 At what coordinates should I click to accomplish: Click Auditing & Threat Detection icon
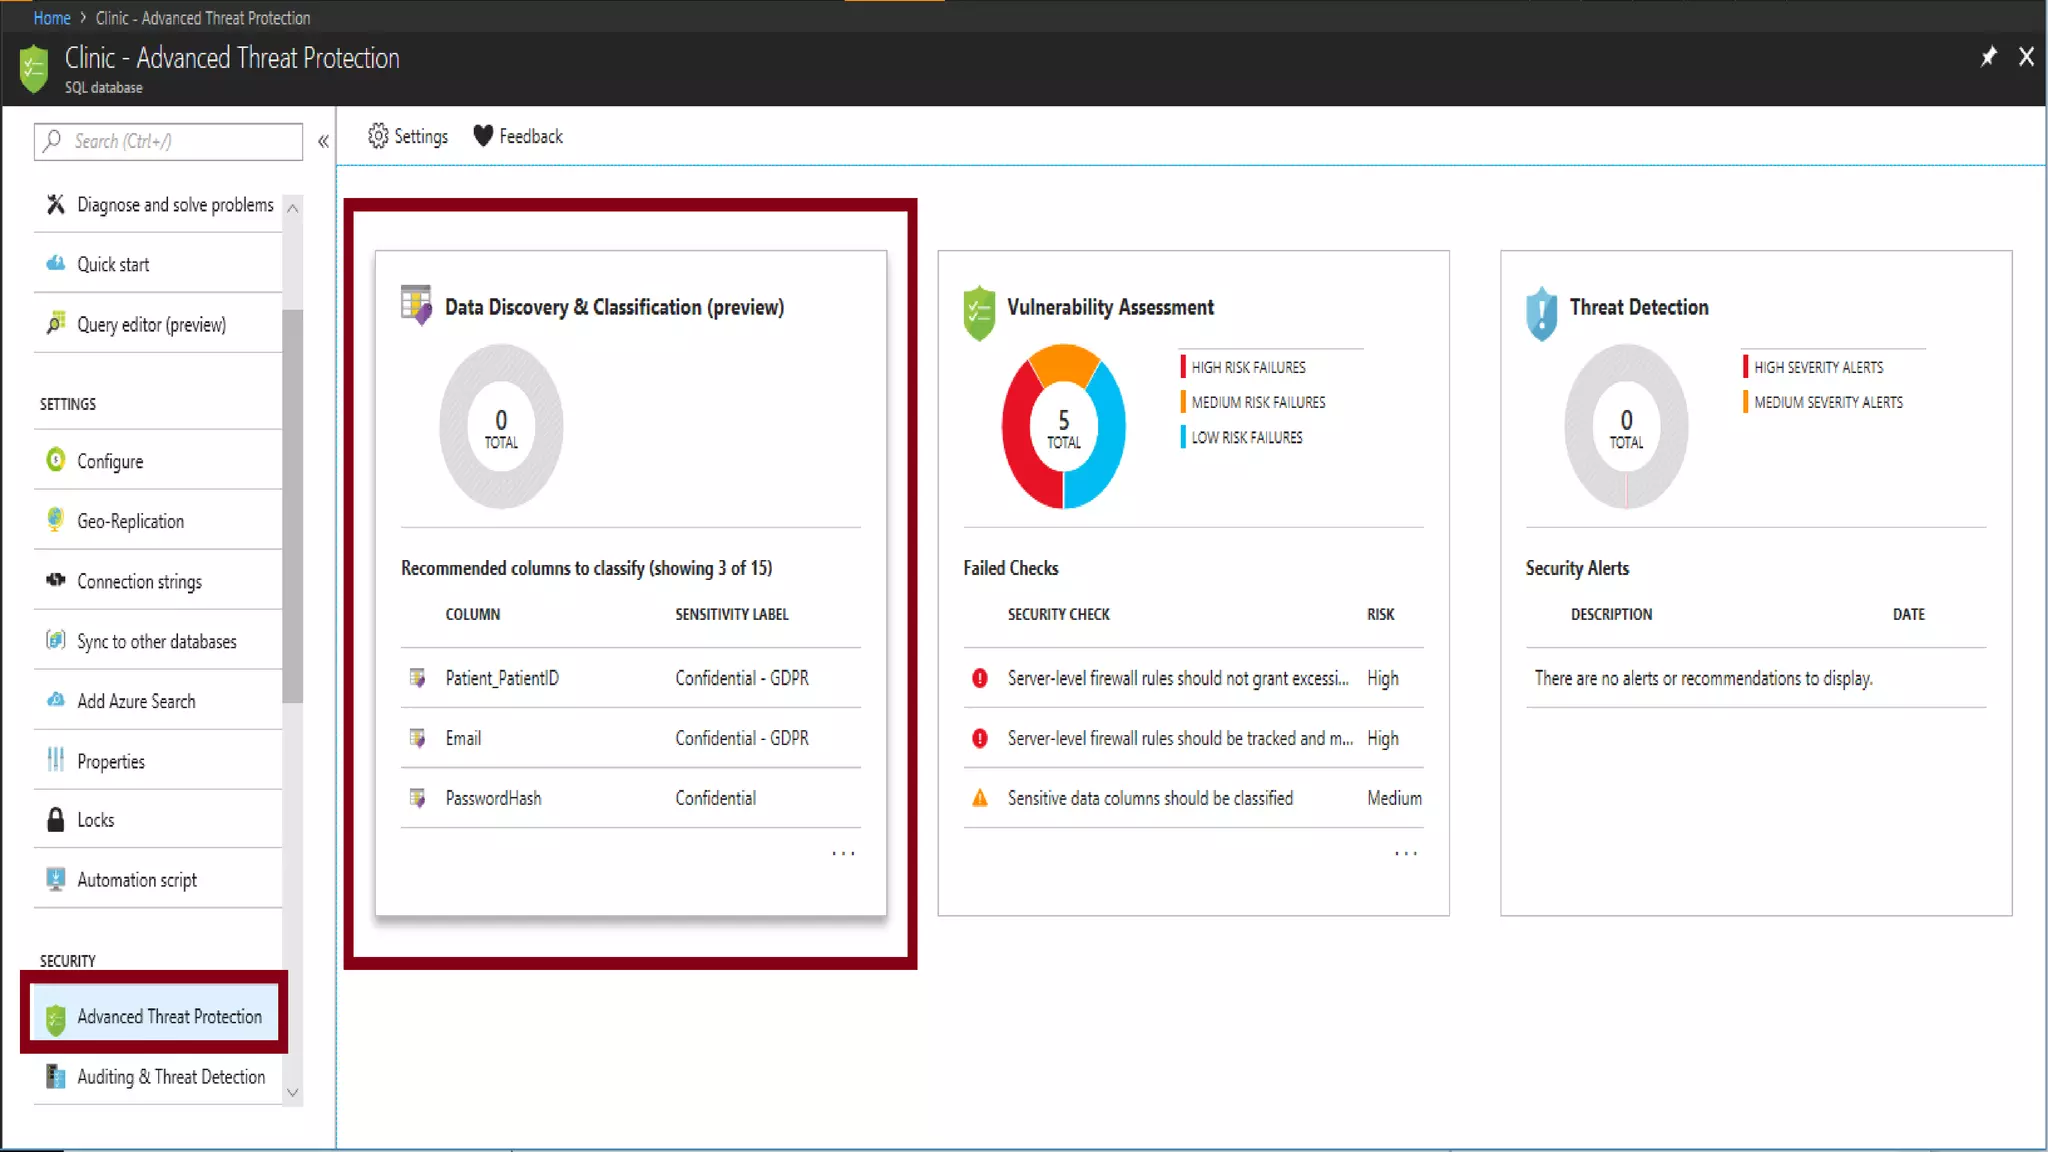pos(56,1076)
